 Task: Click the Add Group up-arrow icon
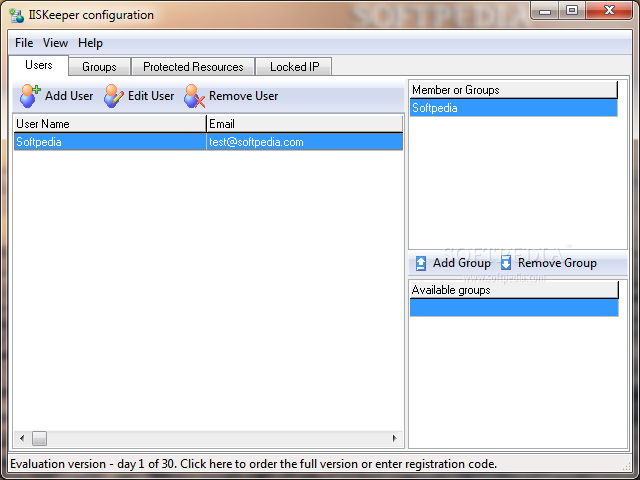(x=421, y=263)
